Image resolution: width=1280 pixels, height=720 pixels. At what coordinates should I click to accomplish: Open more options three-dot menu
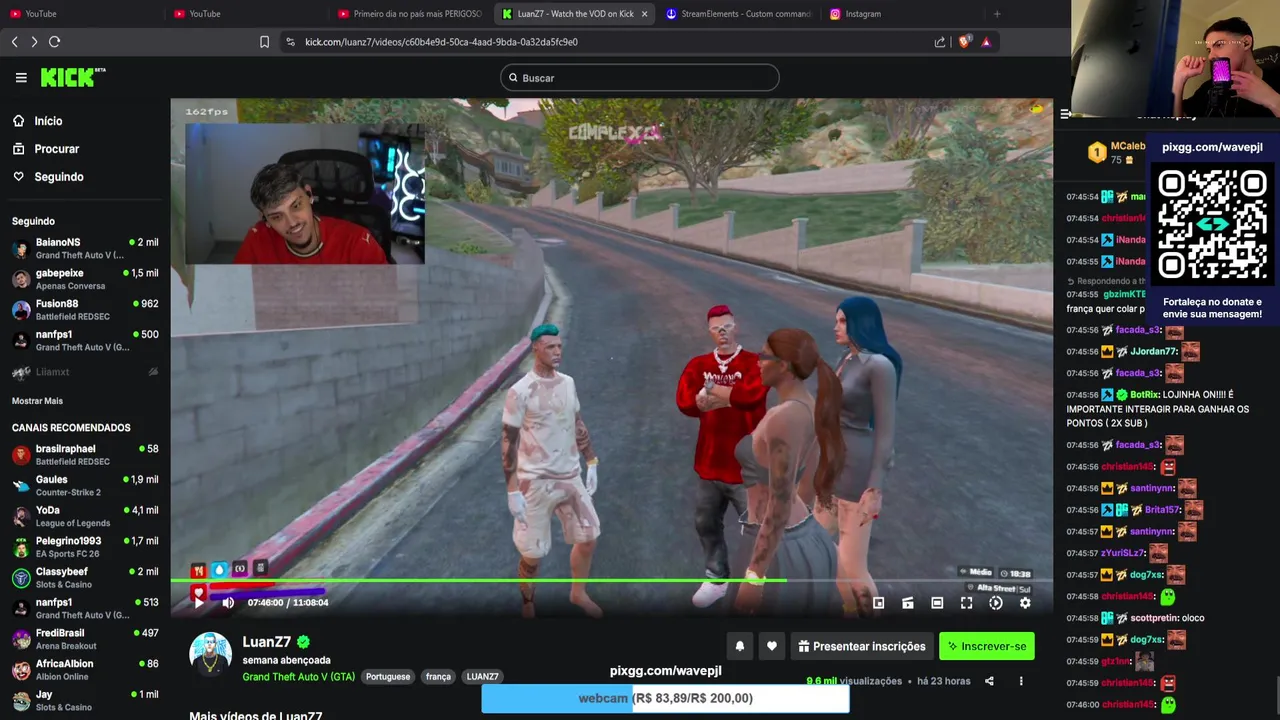(x=1021, y=681)
